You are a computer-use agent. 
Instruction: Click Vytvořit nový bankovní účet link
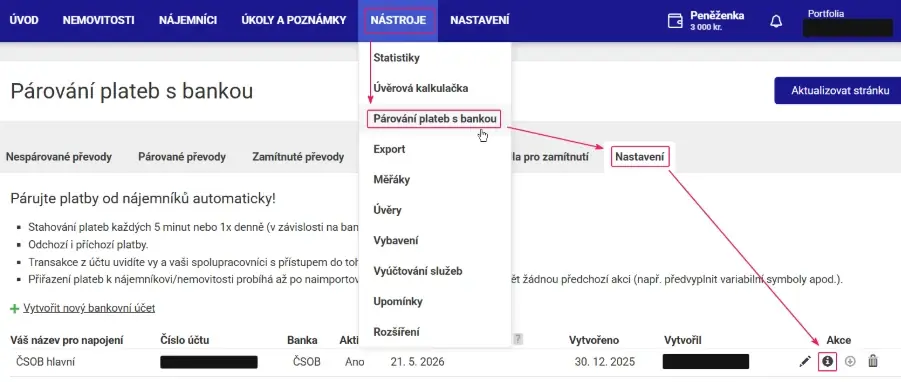pos(89,308)
